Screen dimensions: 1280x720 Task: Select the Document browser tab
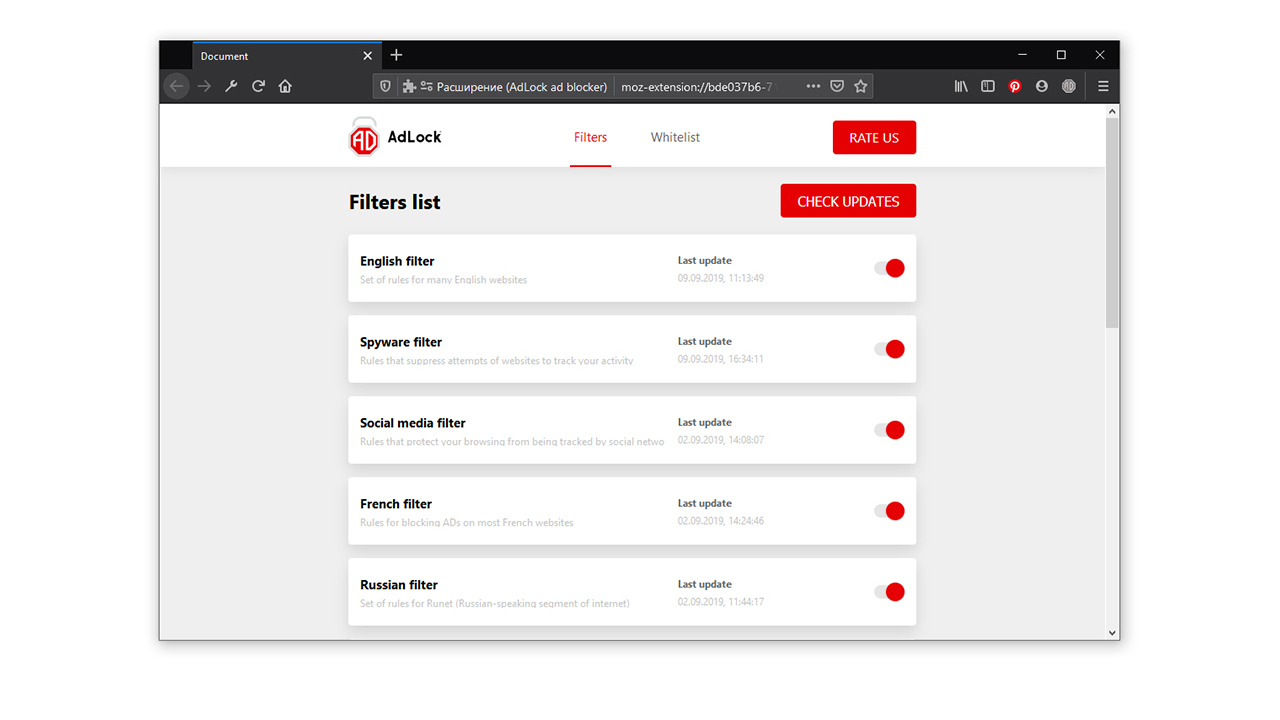point(287,56)
